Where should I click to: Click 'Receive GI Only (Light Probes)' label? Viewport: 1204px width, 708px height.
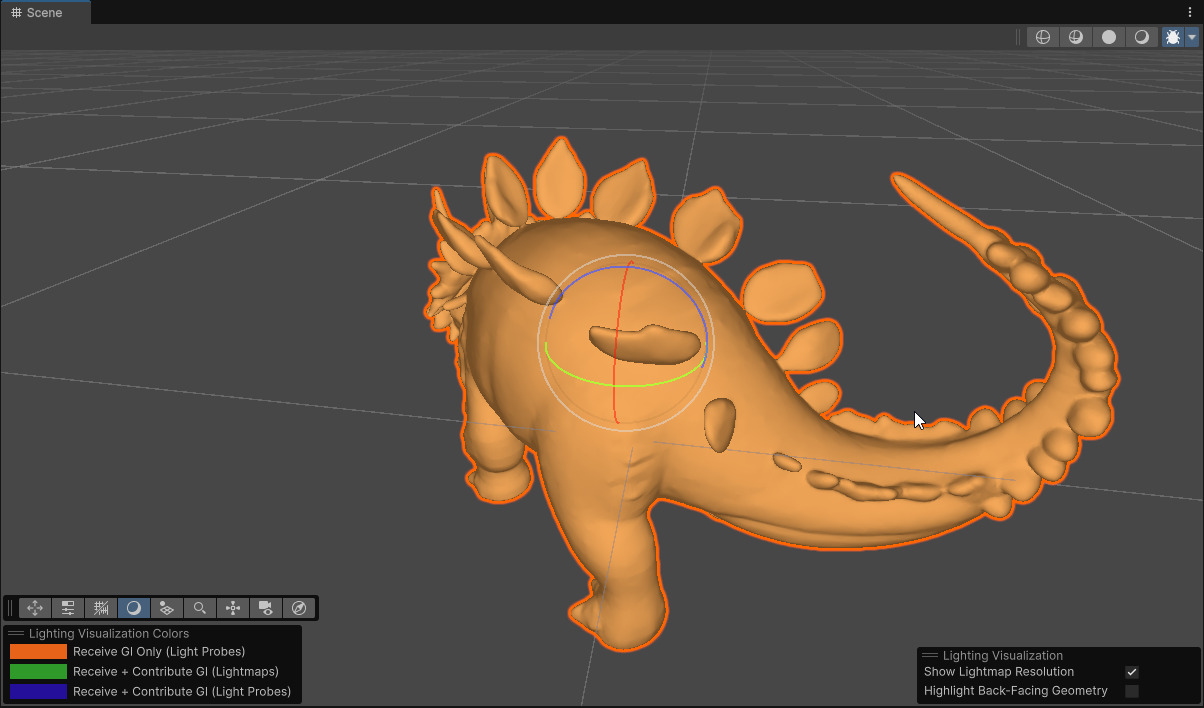pos(159,652)
